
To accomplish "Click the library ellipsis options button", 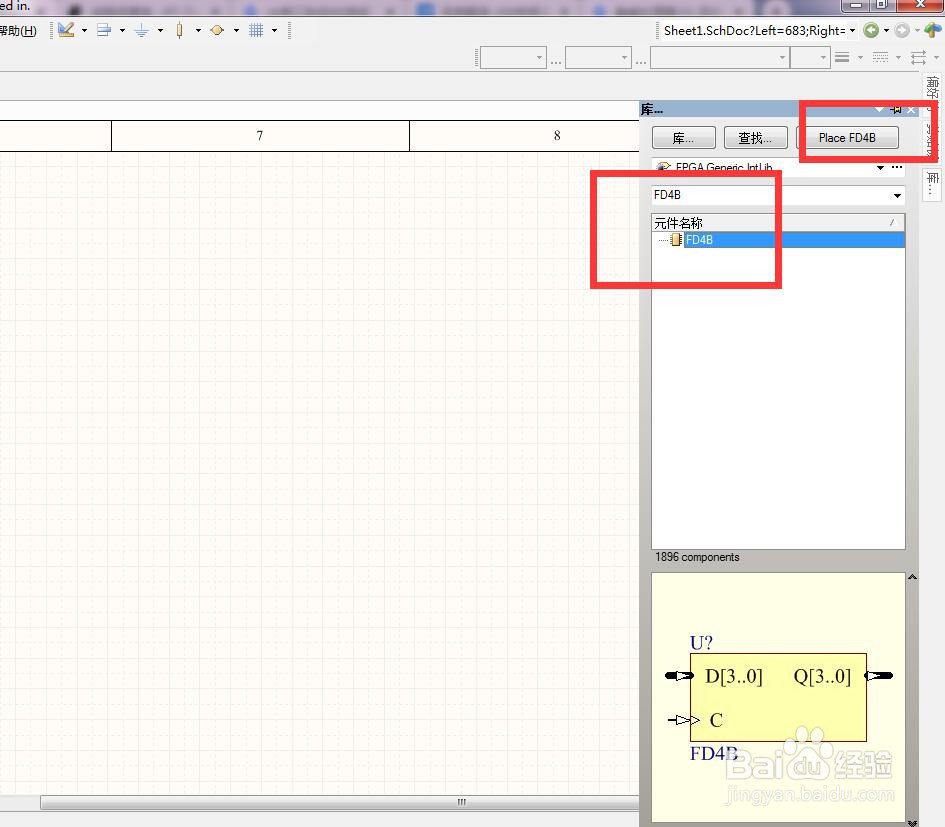I will (897, 167).
